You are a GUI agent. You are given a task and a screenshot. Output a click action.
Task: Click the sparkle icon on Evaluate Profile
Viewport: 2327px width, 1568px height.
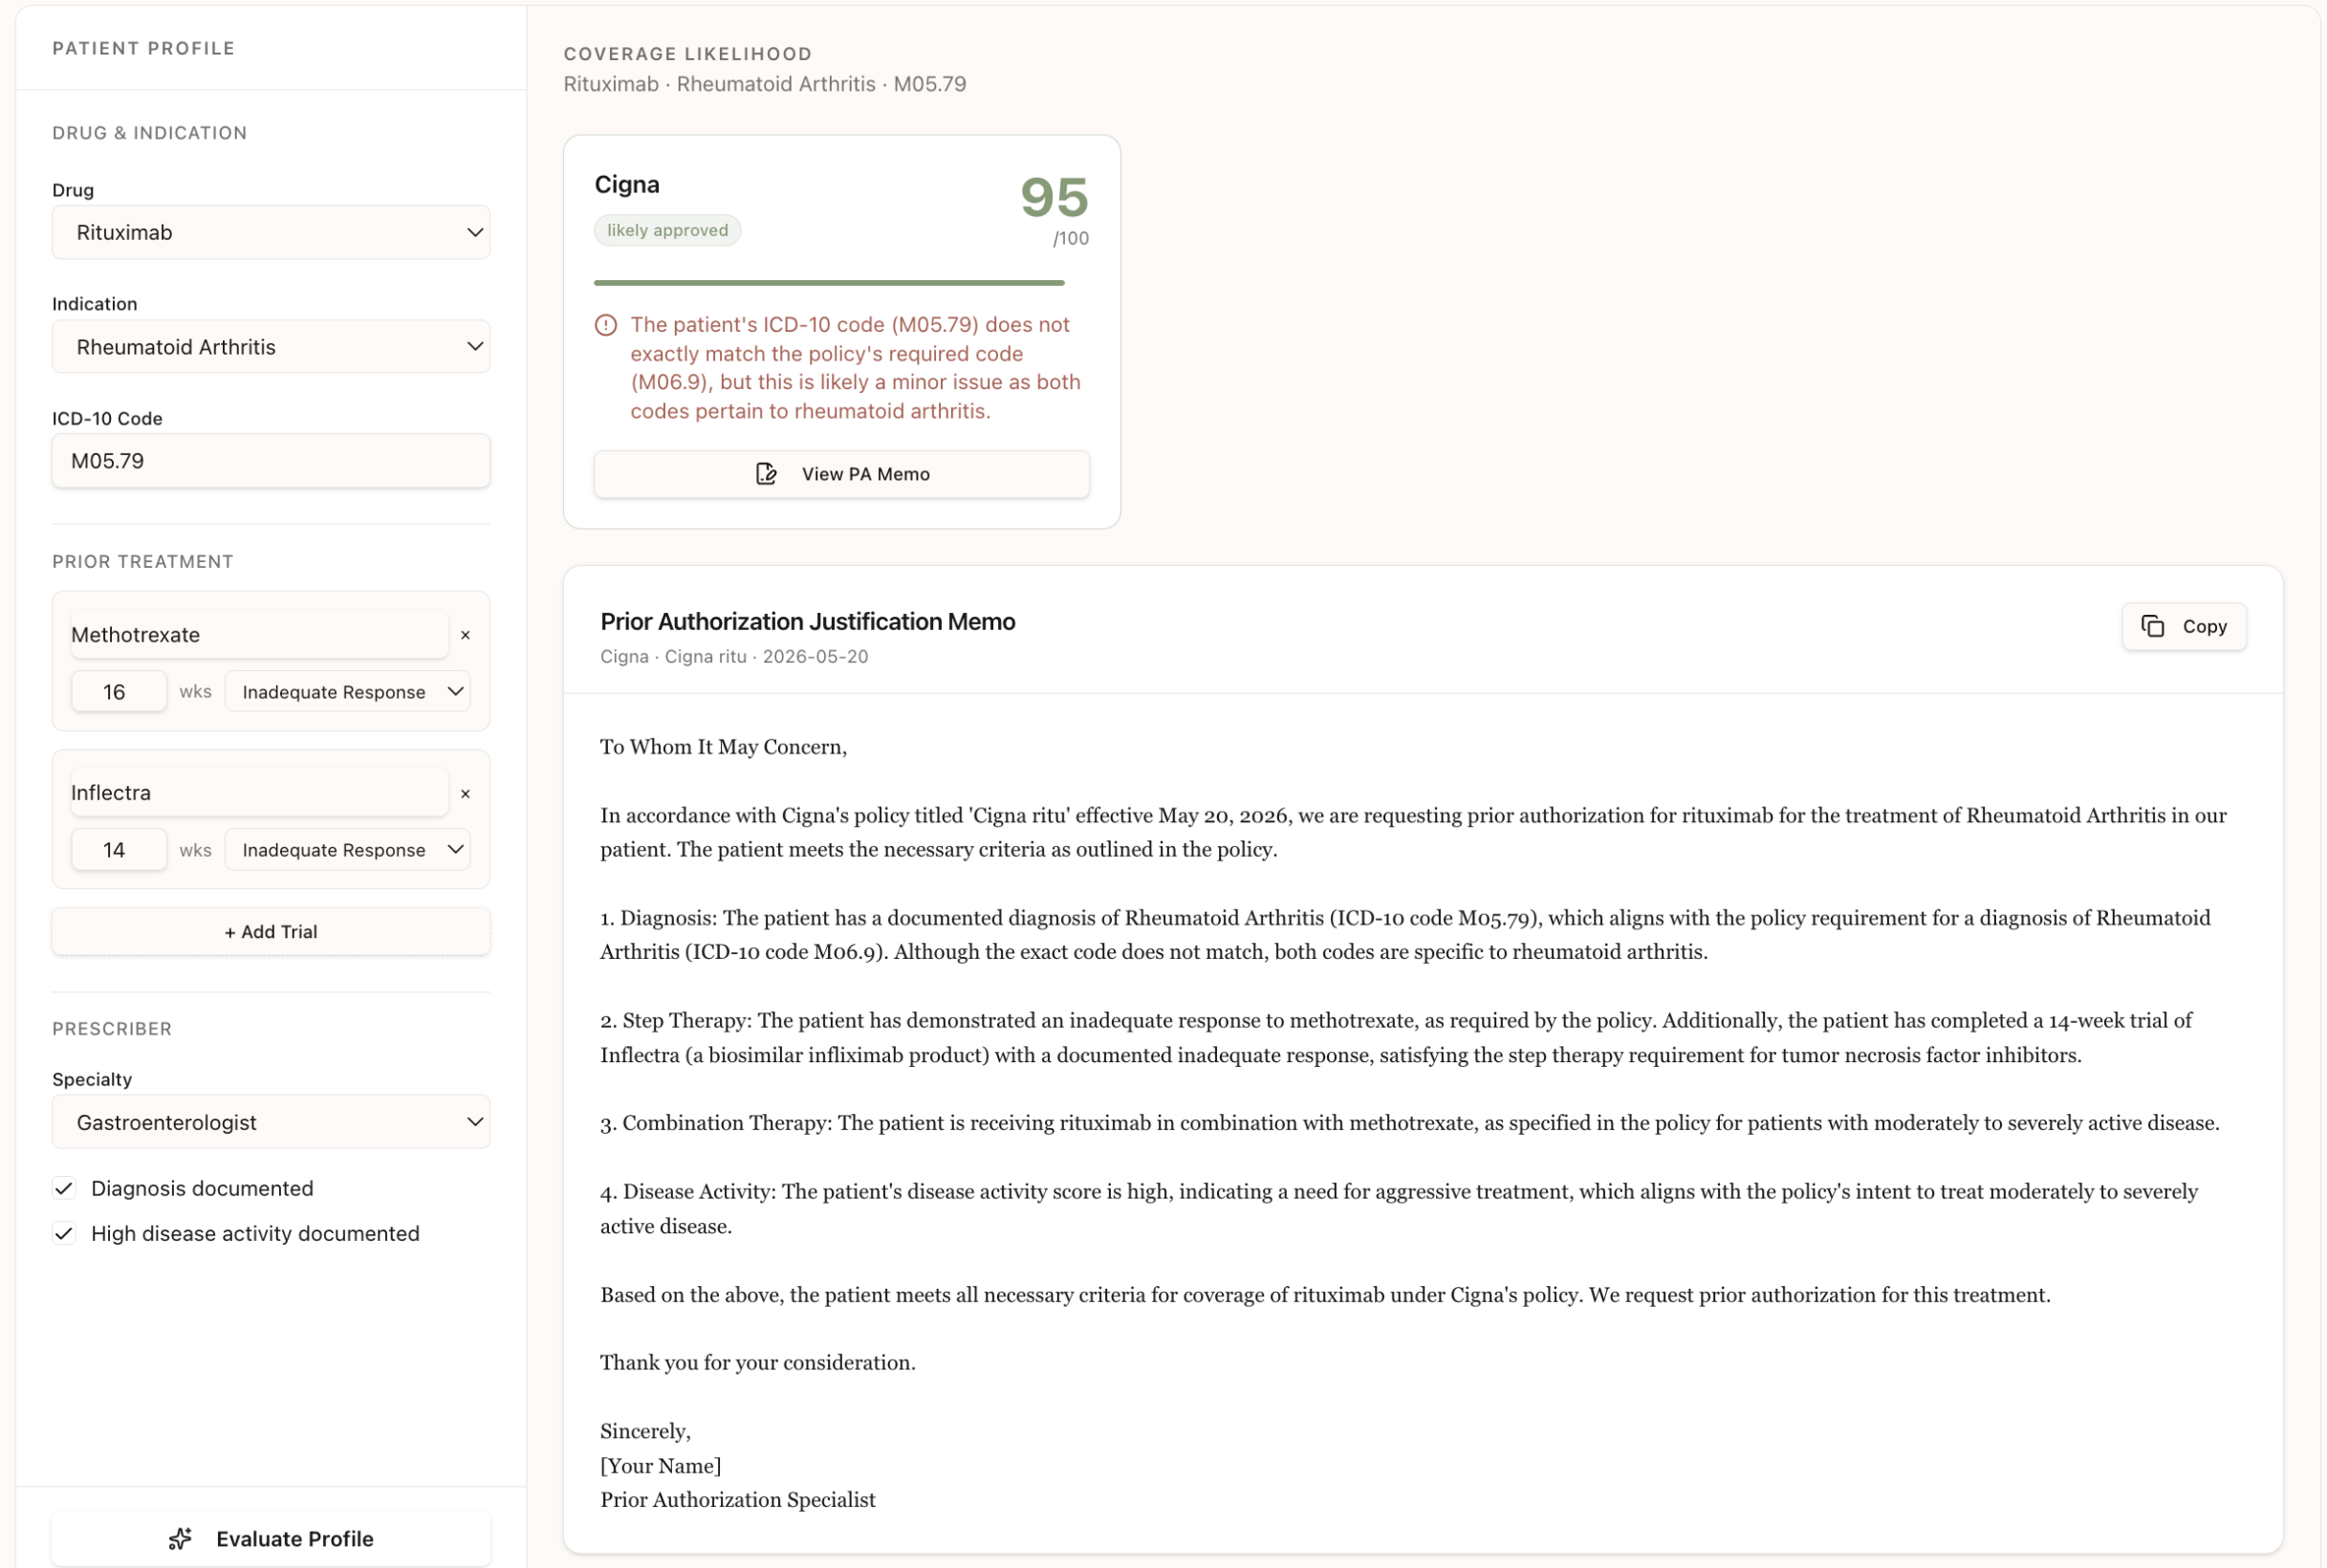(x=180, y=1538)
